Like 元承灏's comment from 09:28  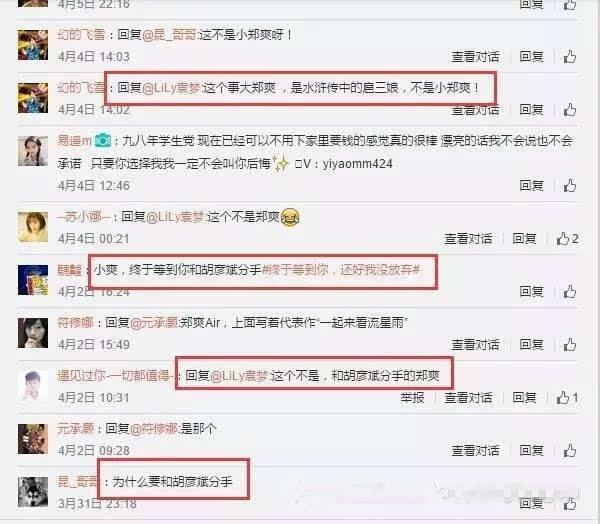click(x=570, y=451)
